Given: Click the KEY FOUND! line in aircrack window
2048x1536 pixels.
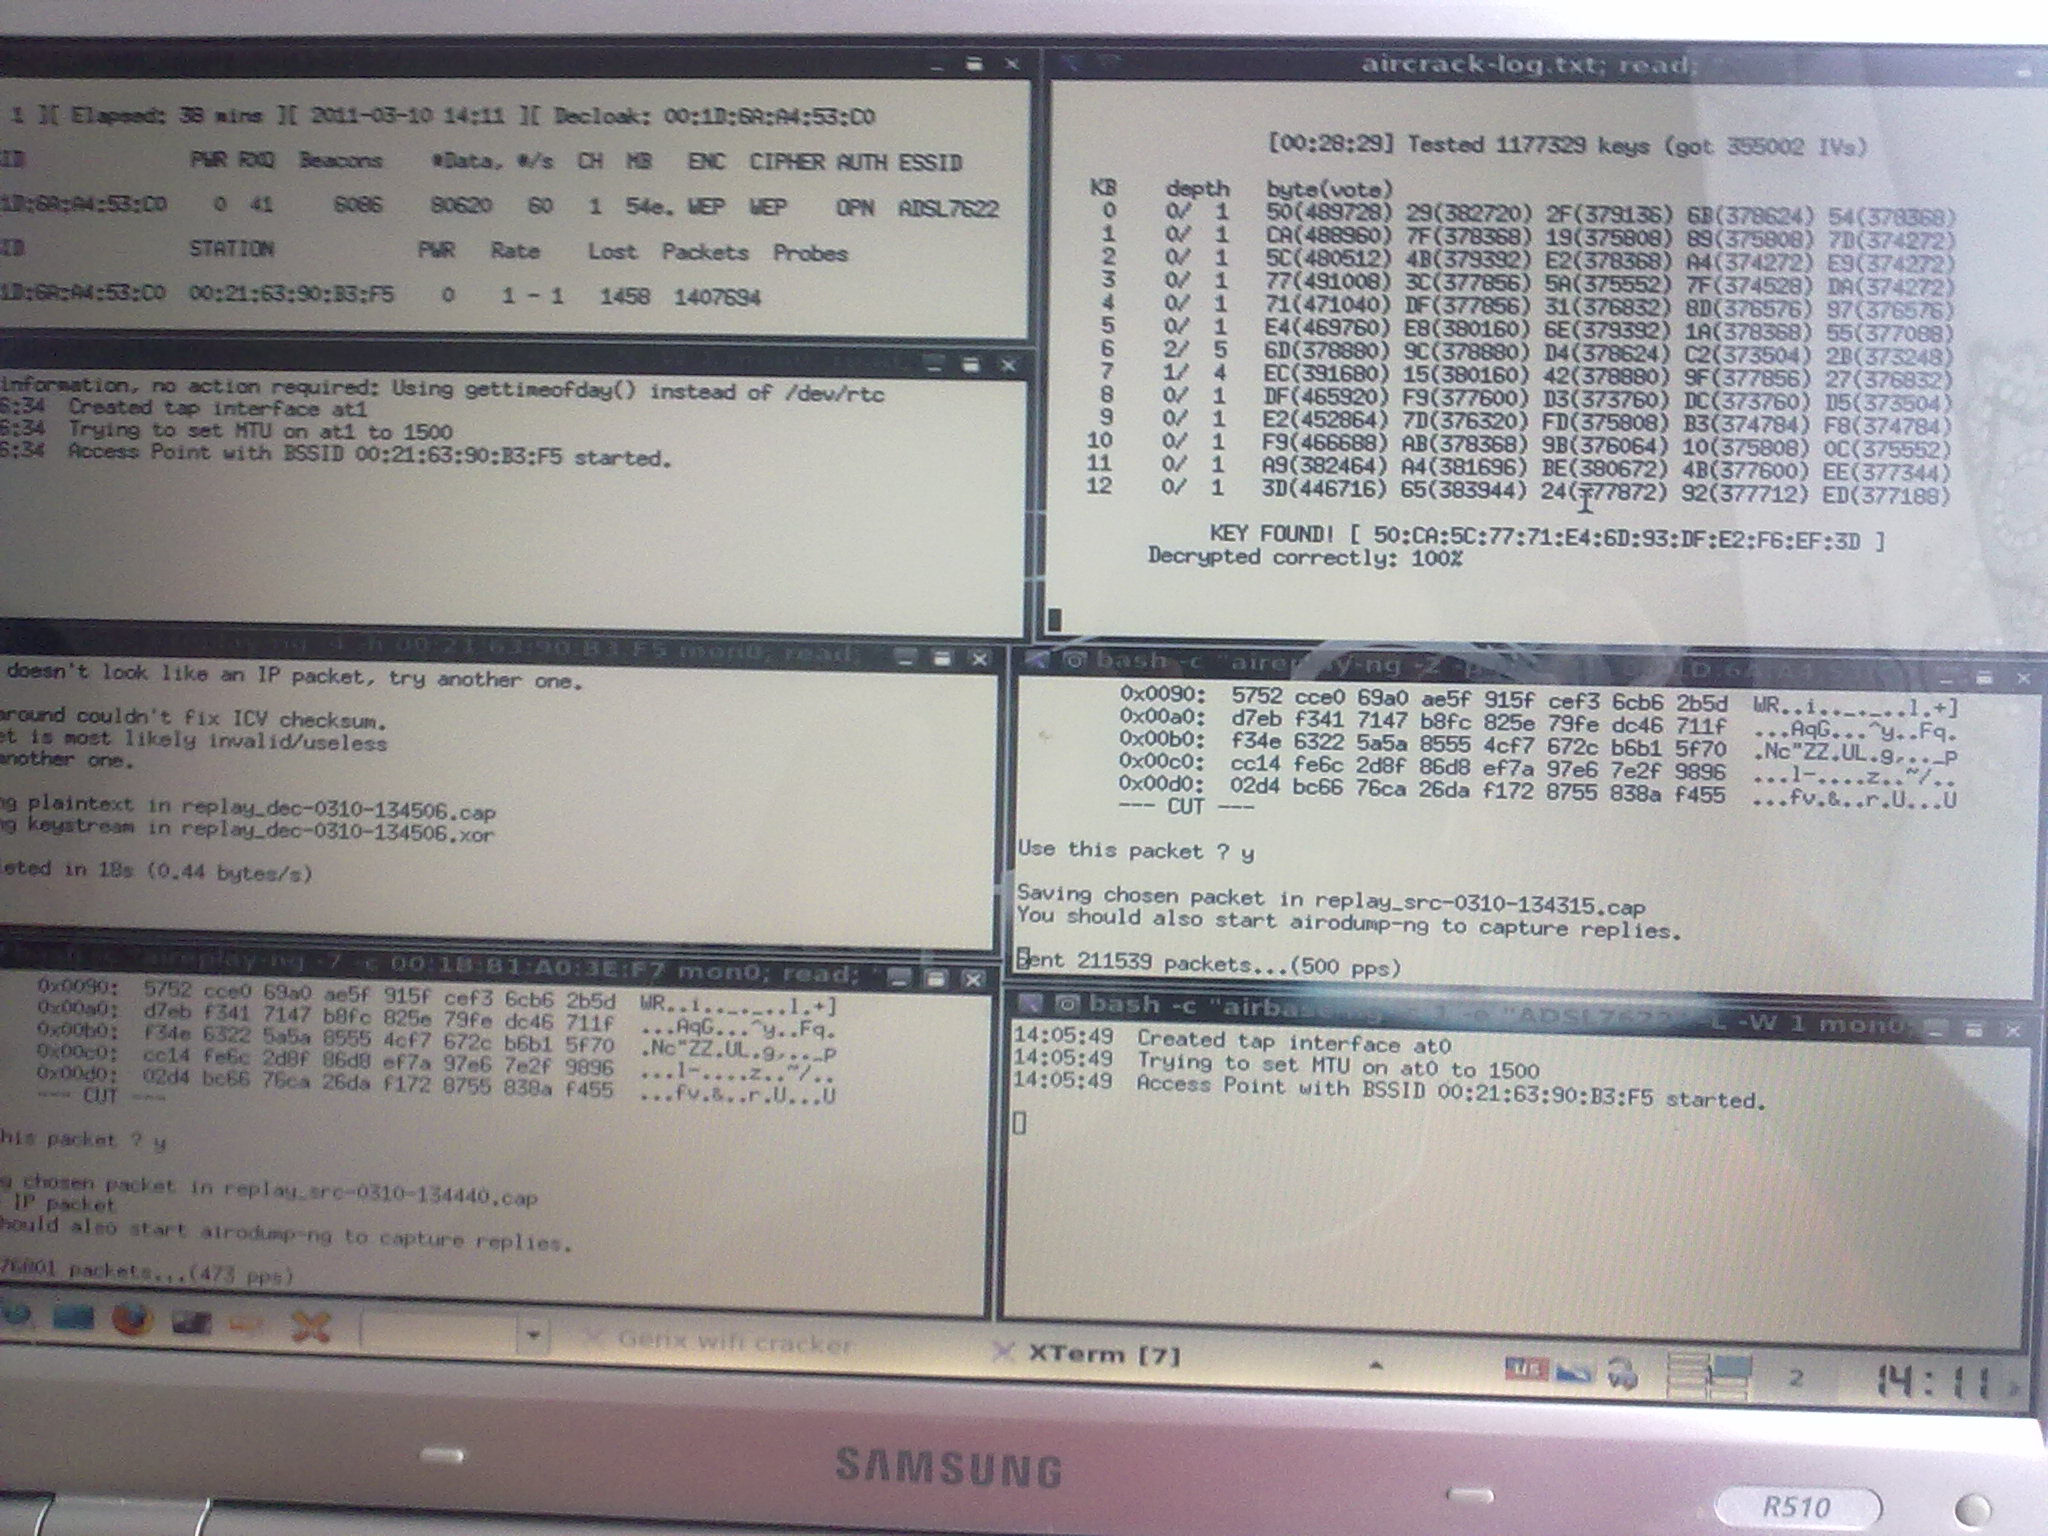Looking at the screenshot, I should tap(1547, 537).
